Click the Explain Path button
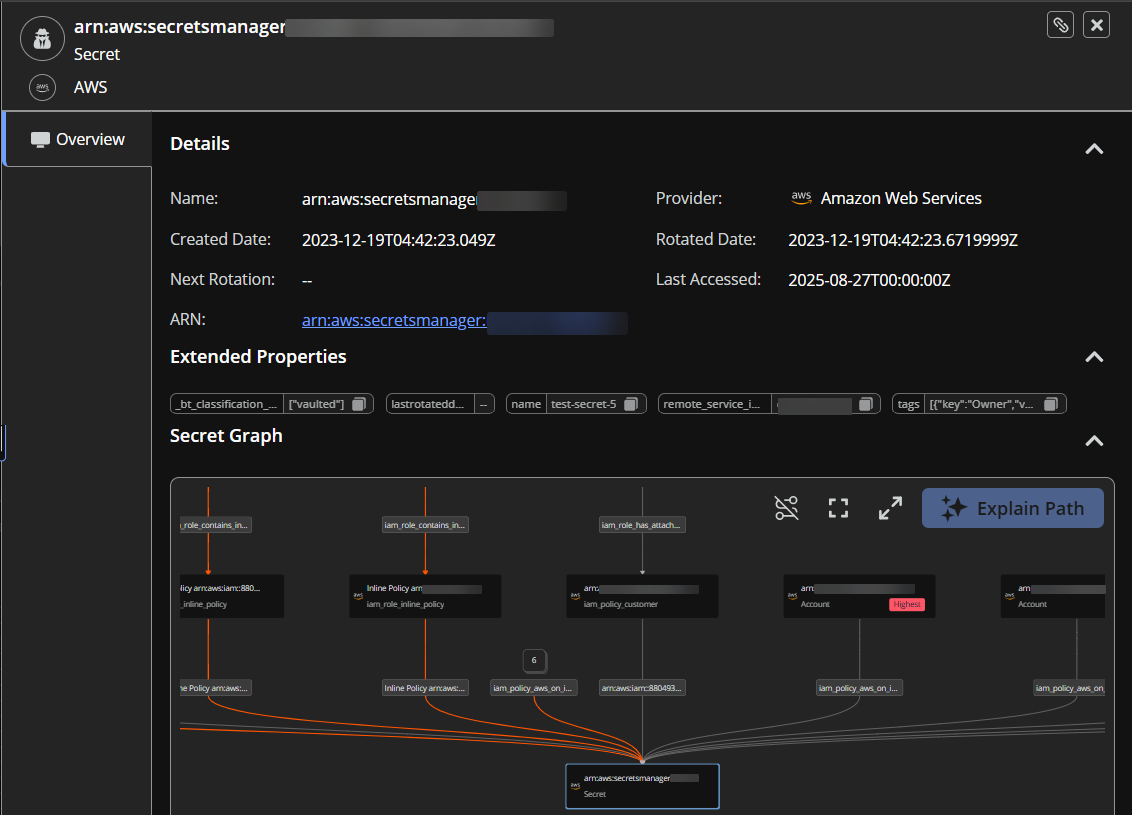This screenshot has height=815, width=1132. click(1012, 508)
